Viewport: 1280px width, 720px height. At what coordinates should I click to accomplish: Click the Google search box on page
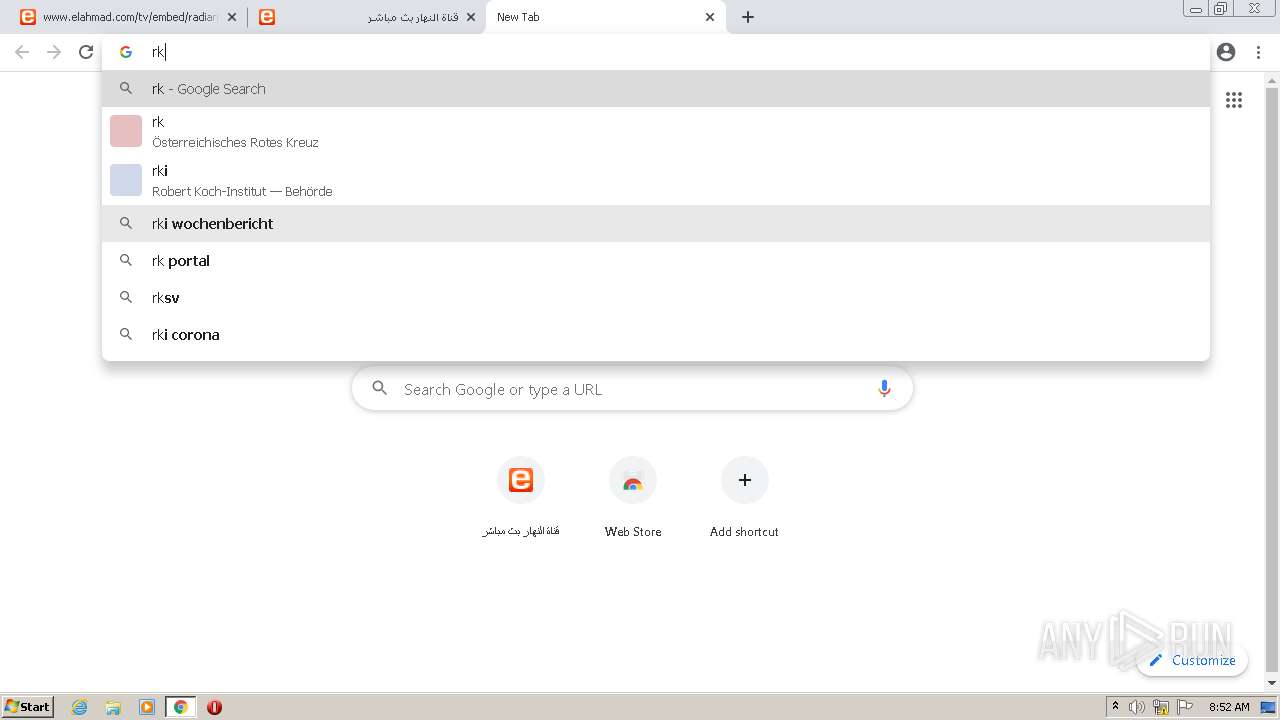pyautogui.click(x=632, y=389)
